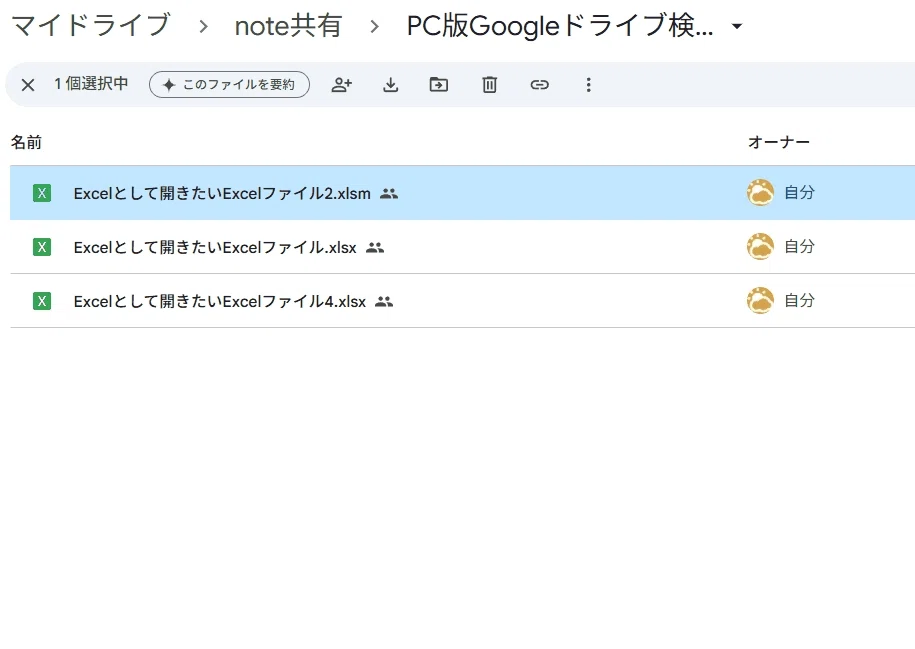Click 自分 owner text in the ファイル4.xlsx row
The width and height of the screenshot is (915, 649).
tap(799, 301)
